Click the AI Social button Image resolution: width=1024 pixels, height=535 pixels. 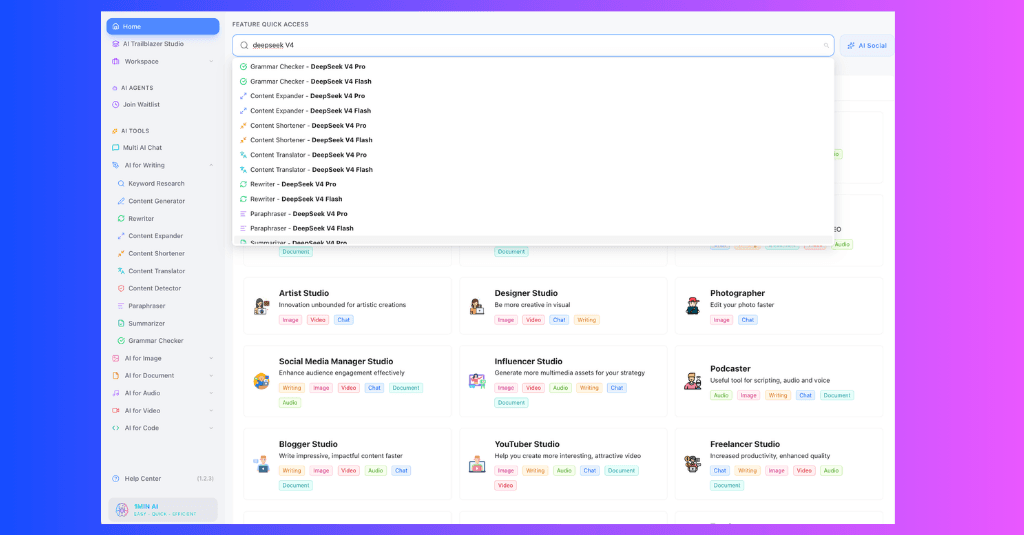867,46
